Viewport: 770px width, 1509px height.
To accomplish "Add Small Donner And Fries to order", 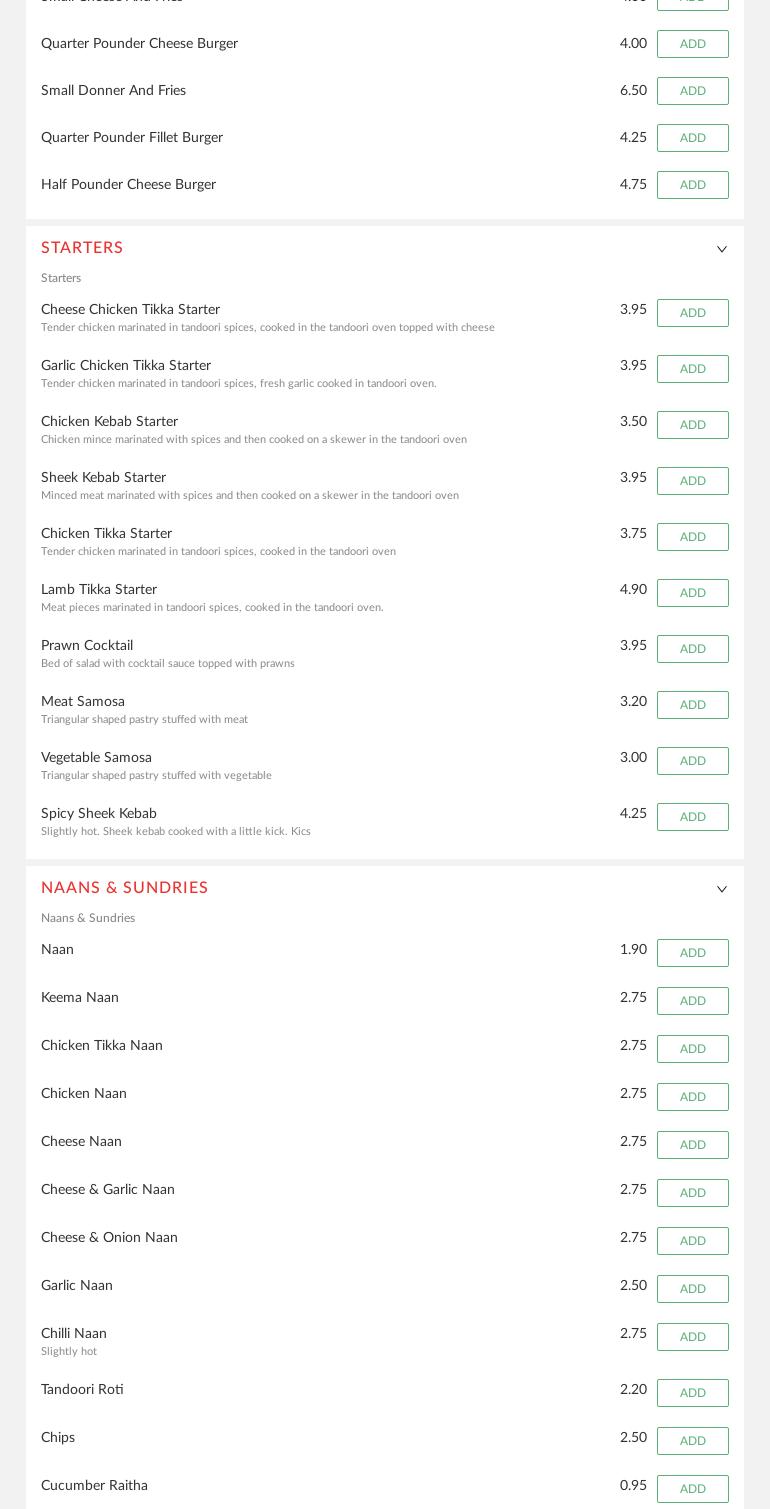I will pos(692,91).
